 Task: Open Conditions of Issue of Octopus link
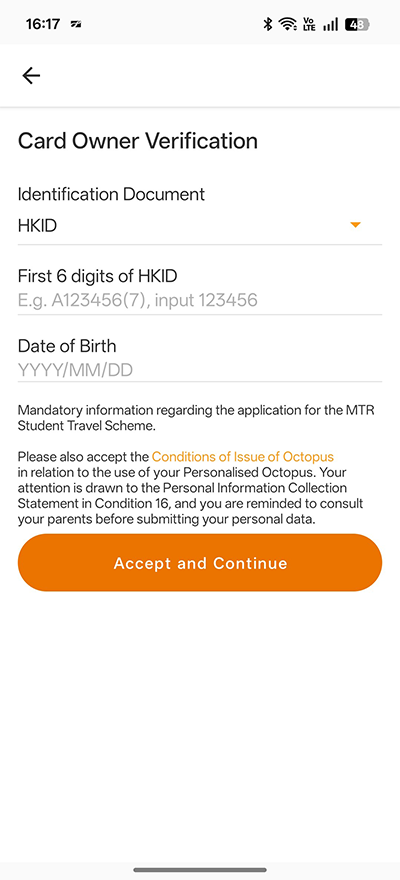coord(242,456)
